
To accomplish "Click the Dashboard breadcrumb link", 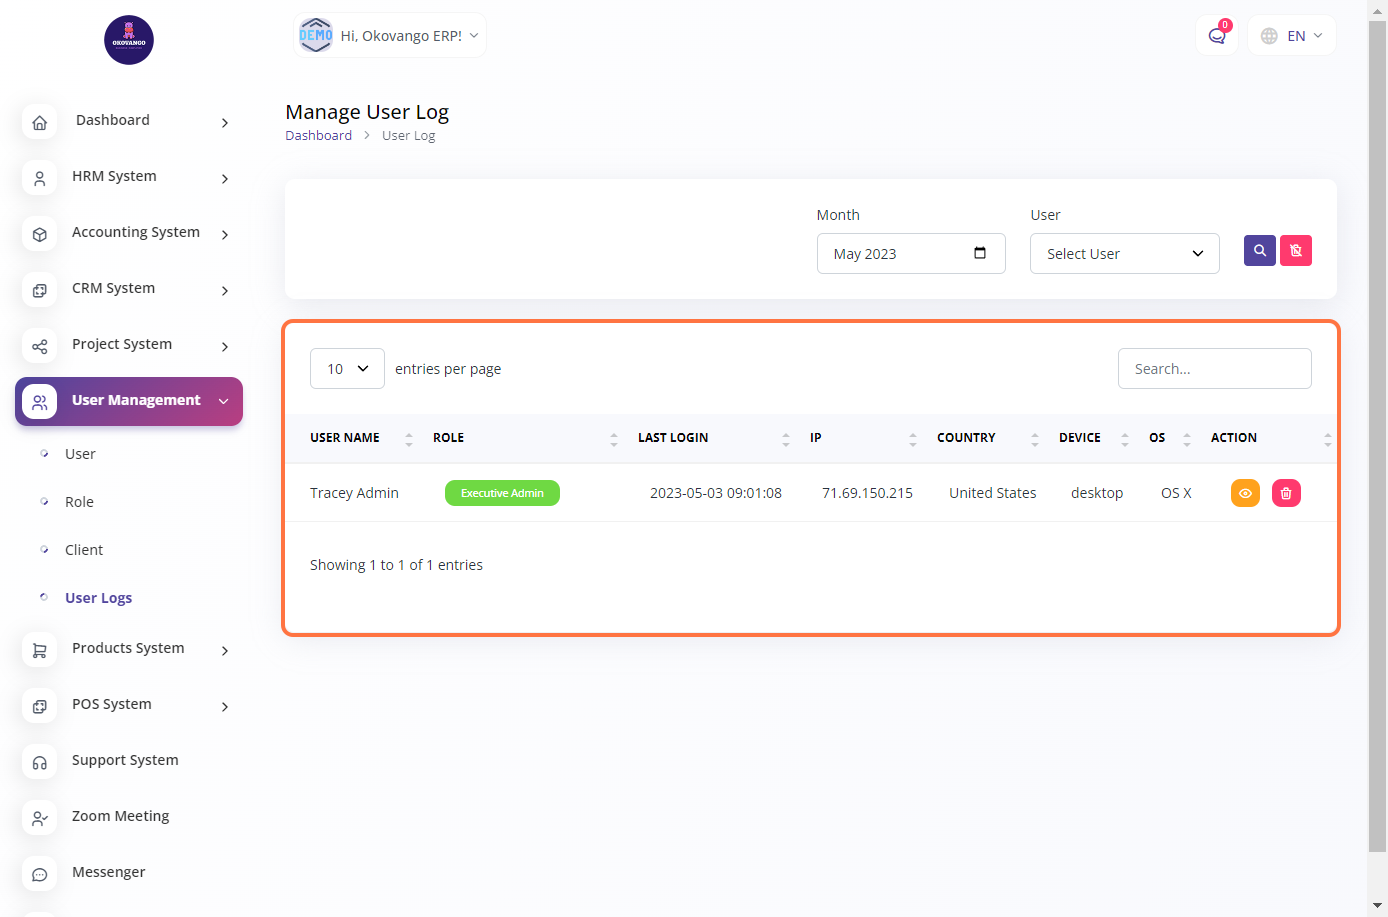I will (318, 136).
